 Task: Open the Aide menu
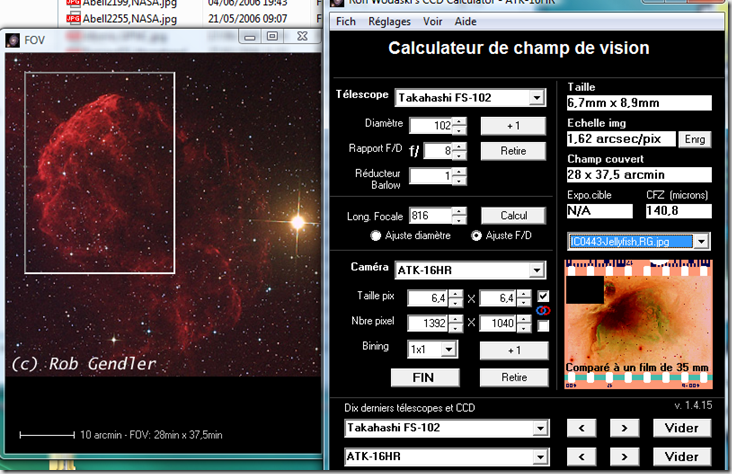pos(465,21)
